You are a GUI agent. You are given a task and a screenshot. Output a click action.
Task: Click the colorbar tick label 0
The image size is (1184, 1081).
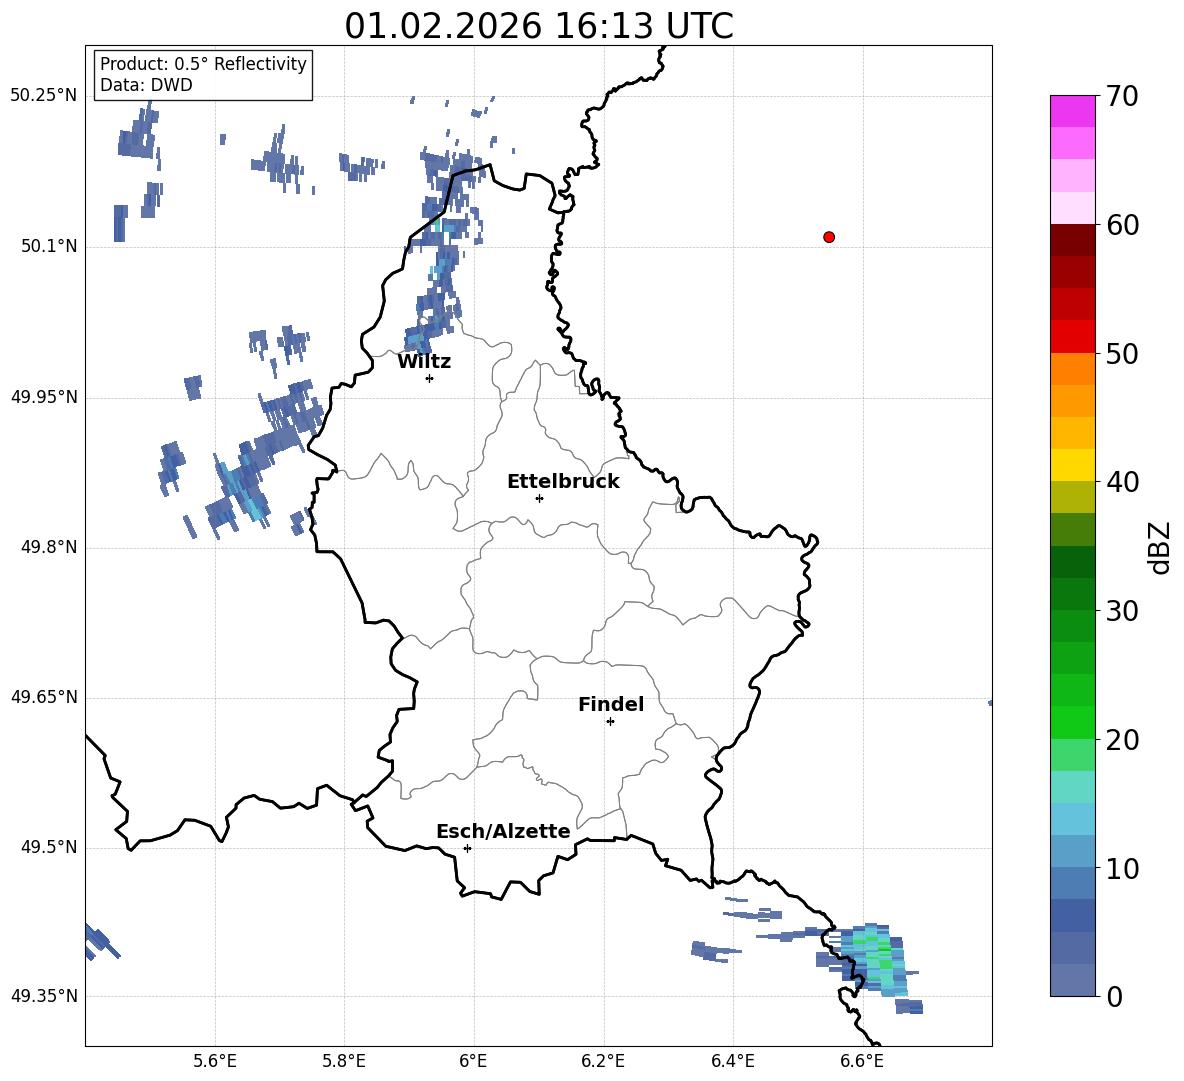click(x=1115, y=996)
